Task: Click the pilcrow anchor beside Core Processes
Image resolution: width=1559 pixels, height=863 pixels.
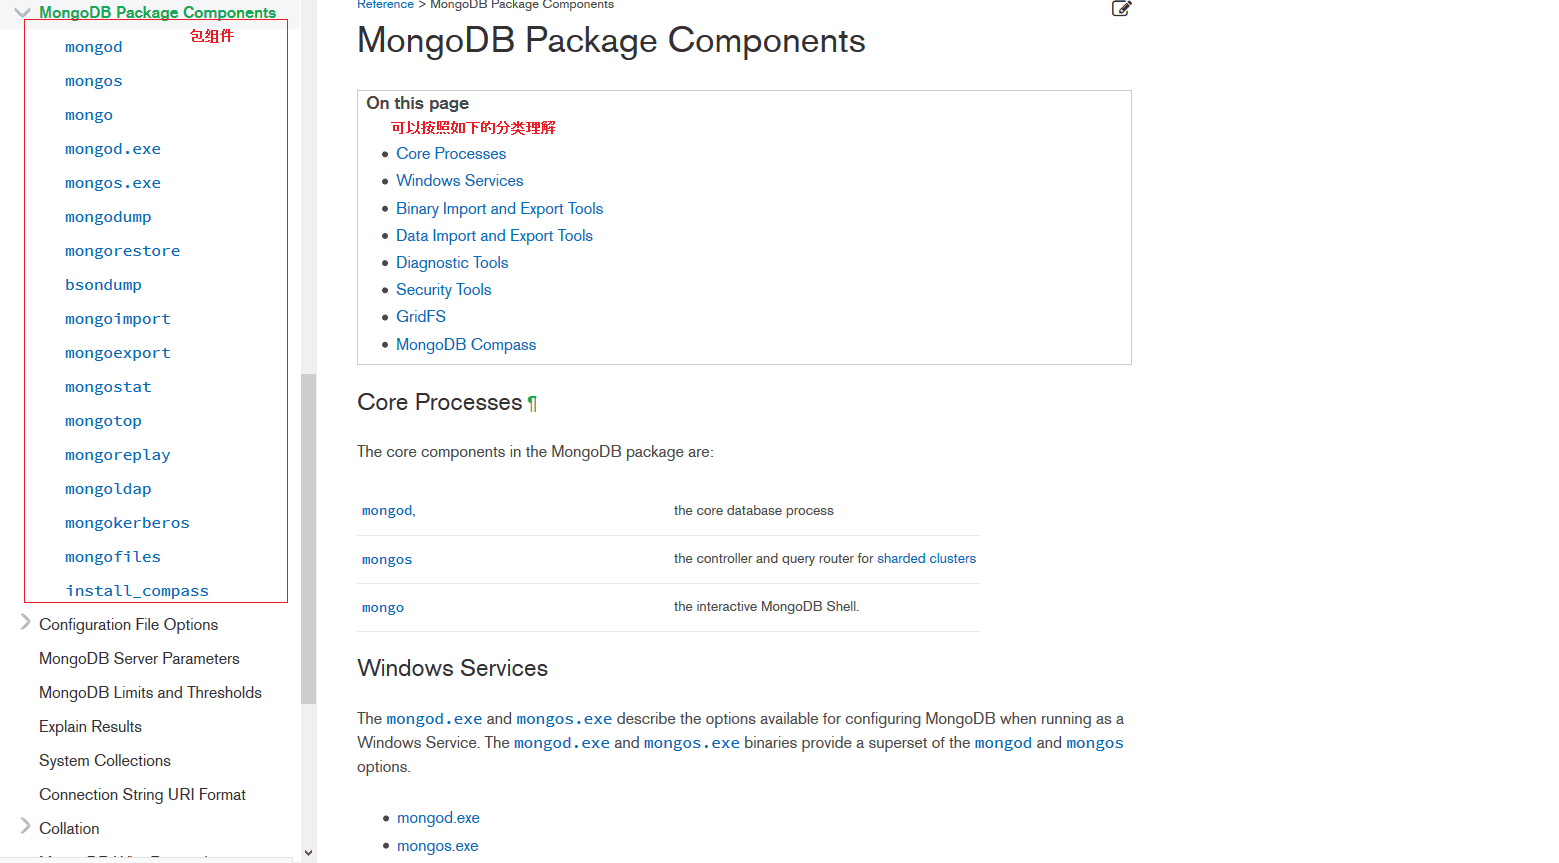Action: pyautogui.click(x=533, y=404)
